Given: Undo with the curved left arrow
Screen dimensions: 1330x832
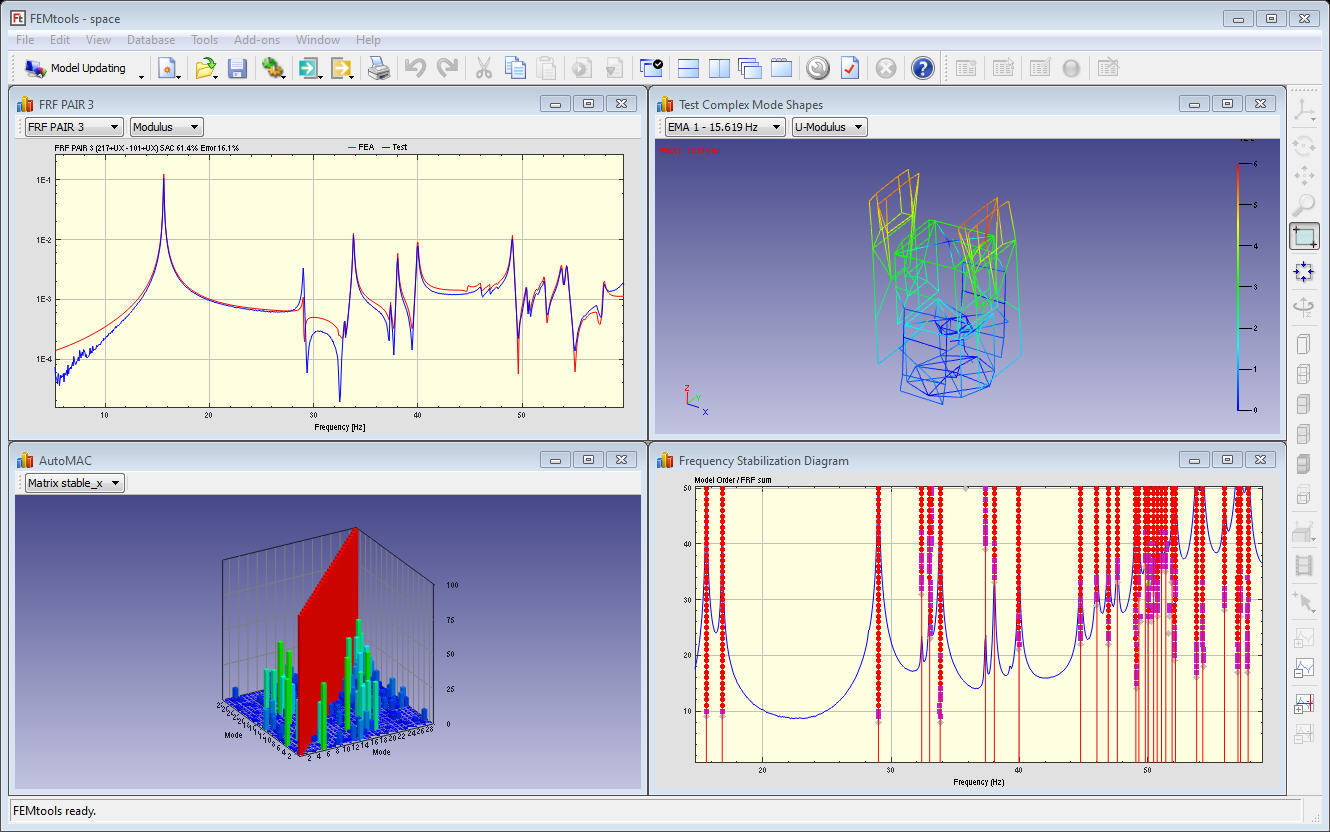Looking at the screenshot, I should point(415,68).
